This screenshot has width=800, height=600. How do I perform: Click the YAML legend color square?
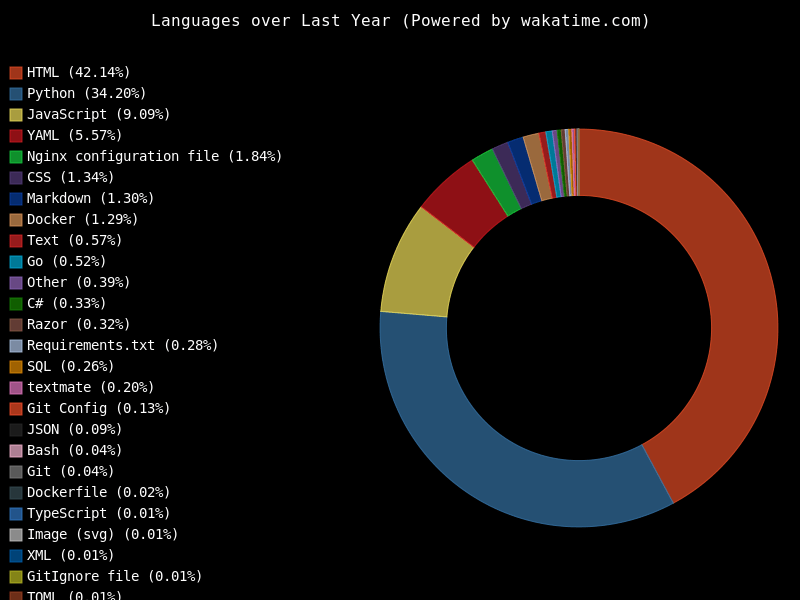pyautogui.click(x=16, y=136)
